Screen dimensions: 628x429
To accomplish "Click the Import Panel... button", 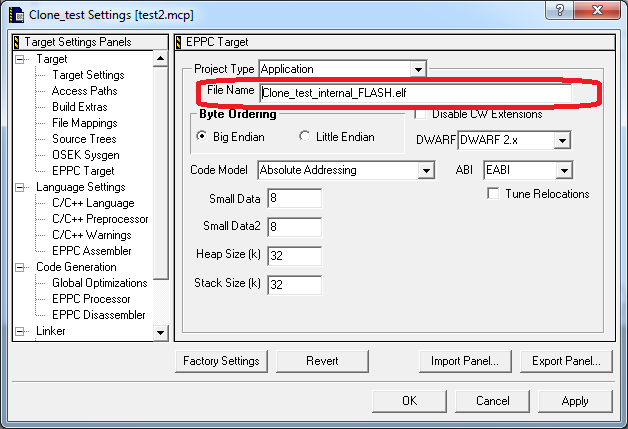I will tap(465, 361).
